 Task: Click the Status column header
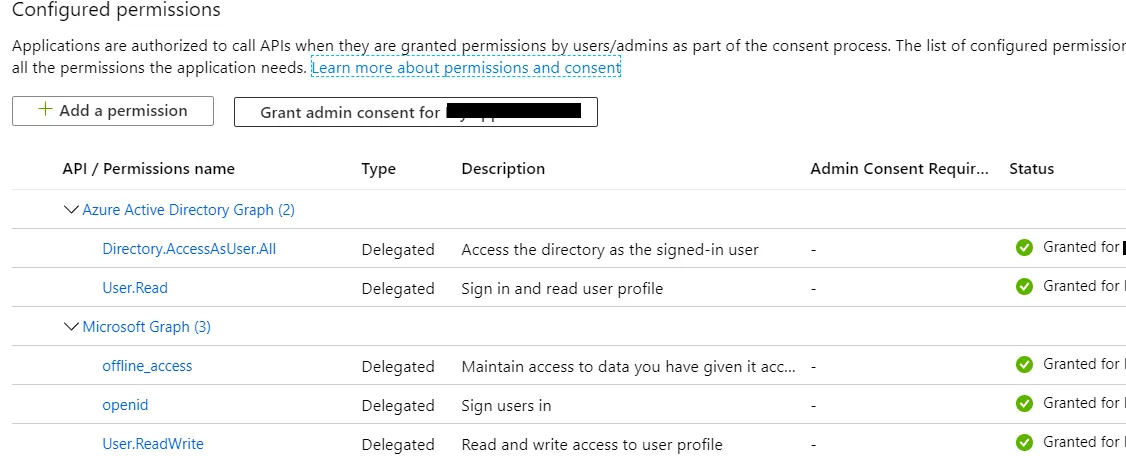click(1032, 169)
